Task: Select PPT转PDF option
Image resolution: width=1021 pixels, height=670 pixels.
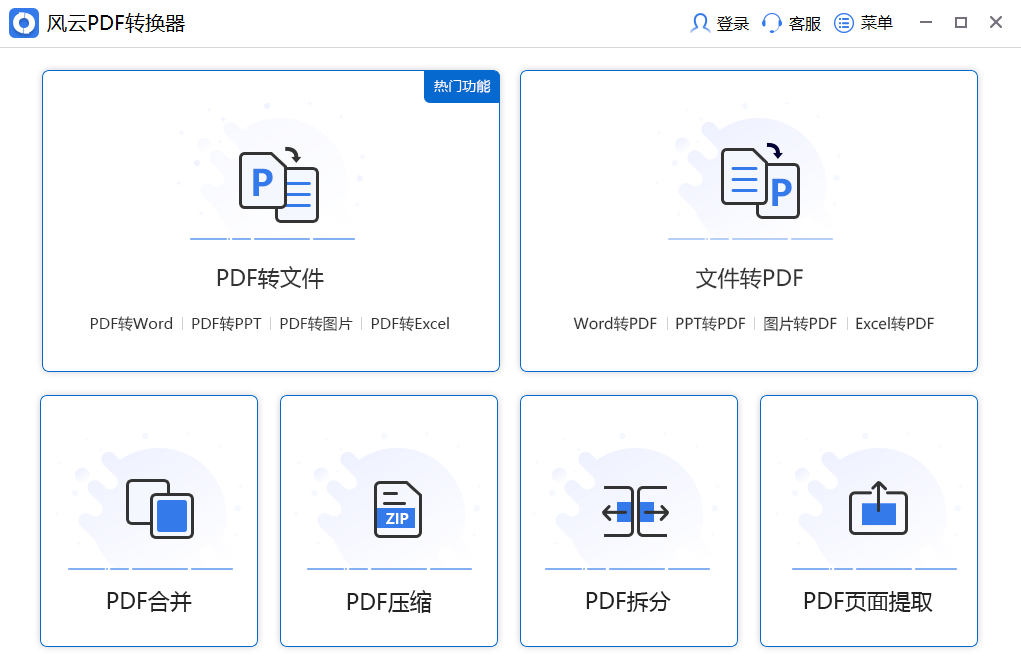Action: click(710, 324)
